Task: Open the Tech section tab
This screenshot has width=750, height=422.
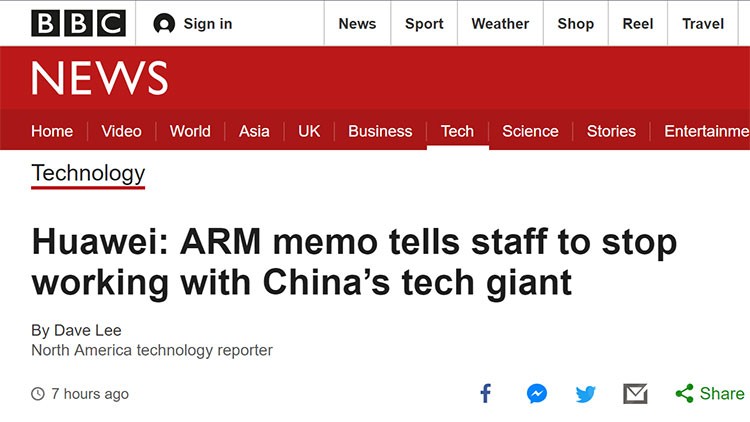Action: [457, 131]
